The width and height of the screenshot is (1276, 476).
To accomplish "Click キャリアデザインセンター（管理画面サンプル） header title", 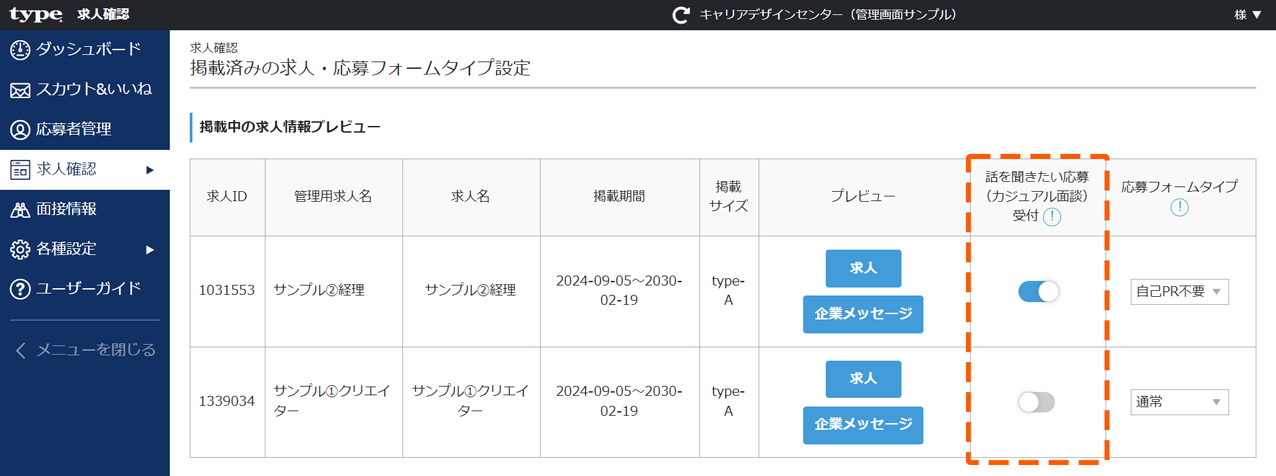I will point(828,15).
